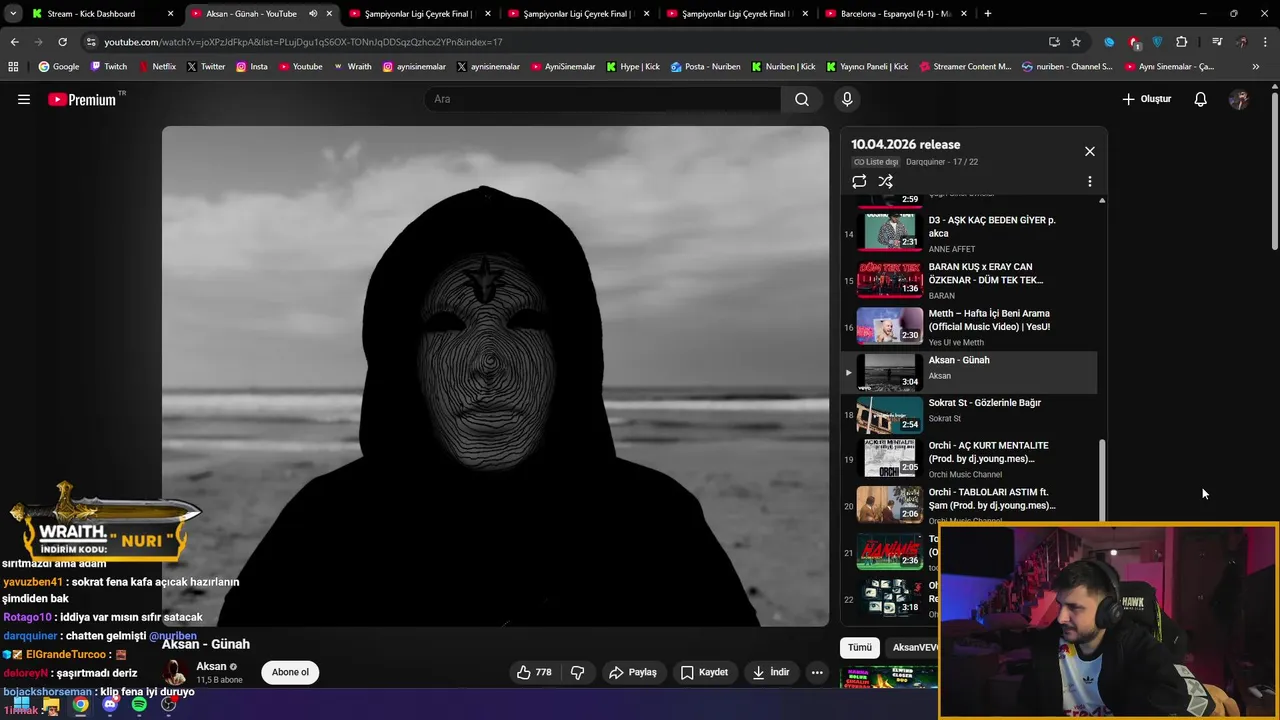The height and width of the screenshot is (720, 1280).
Task: Open Wraith bookmark
Action: (352, 66)
